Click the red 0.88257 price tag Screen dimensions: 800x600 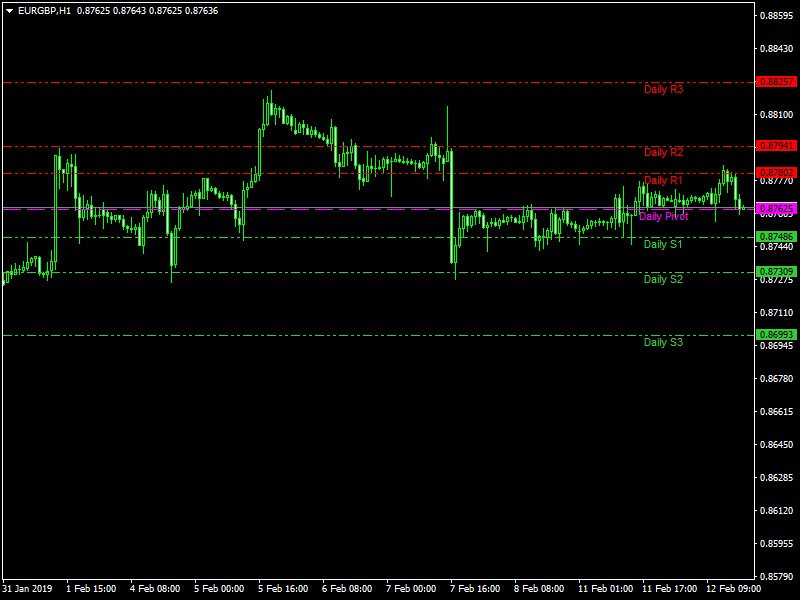pos(776,82)
